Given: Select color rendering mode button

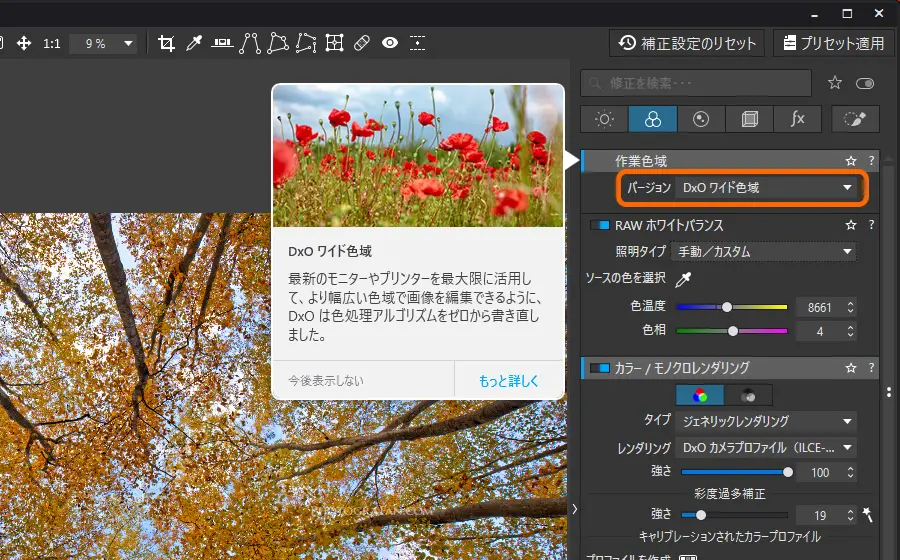Looking at the screenshot, I should click(700, 395).
